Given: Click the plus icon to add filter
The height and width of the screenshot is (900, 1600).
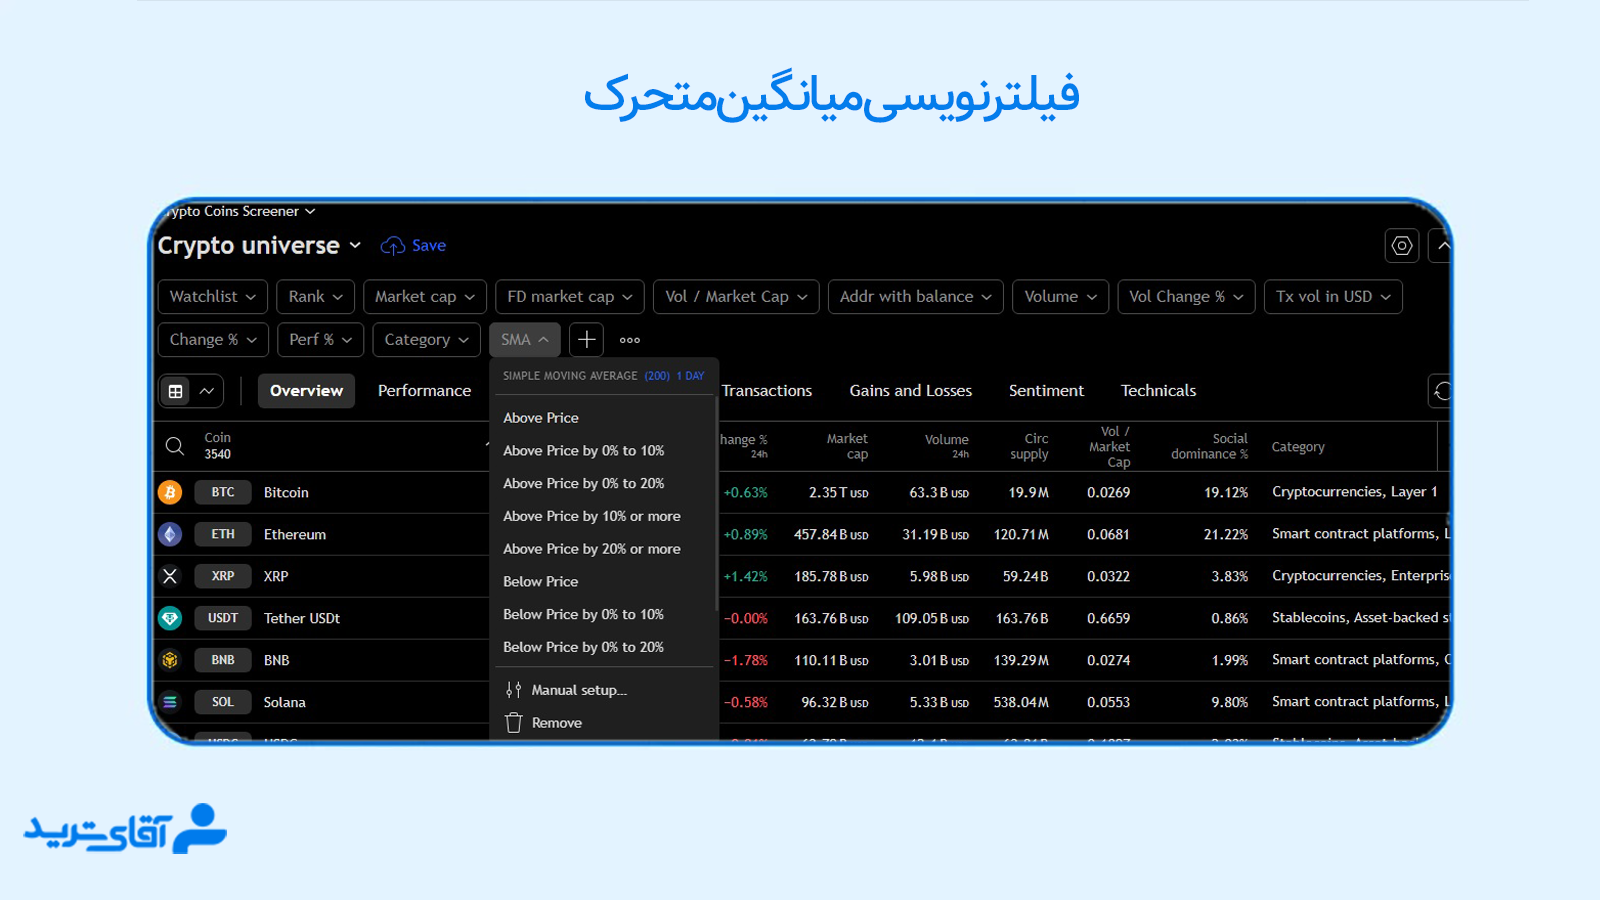Looking at the screenshot, I should (x=586, y=339).
